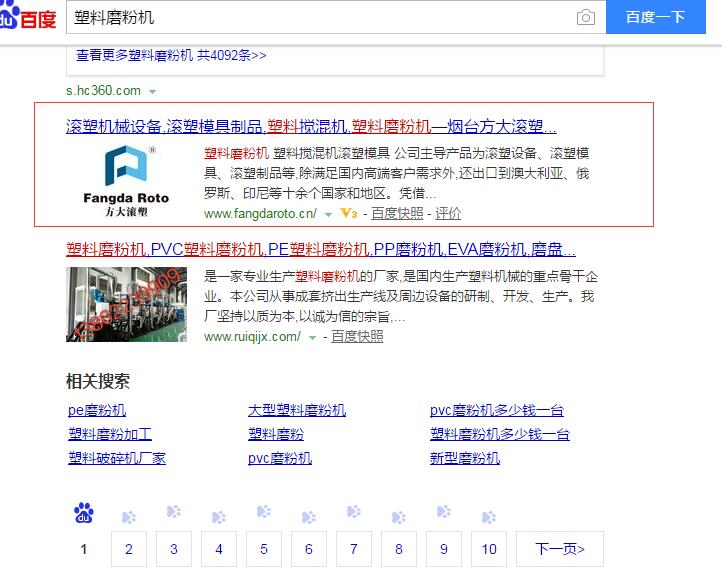Click the paw icon above page 2
This screenshot has height=587, width=722.
129,517
